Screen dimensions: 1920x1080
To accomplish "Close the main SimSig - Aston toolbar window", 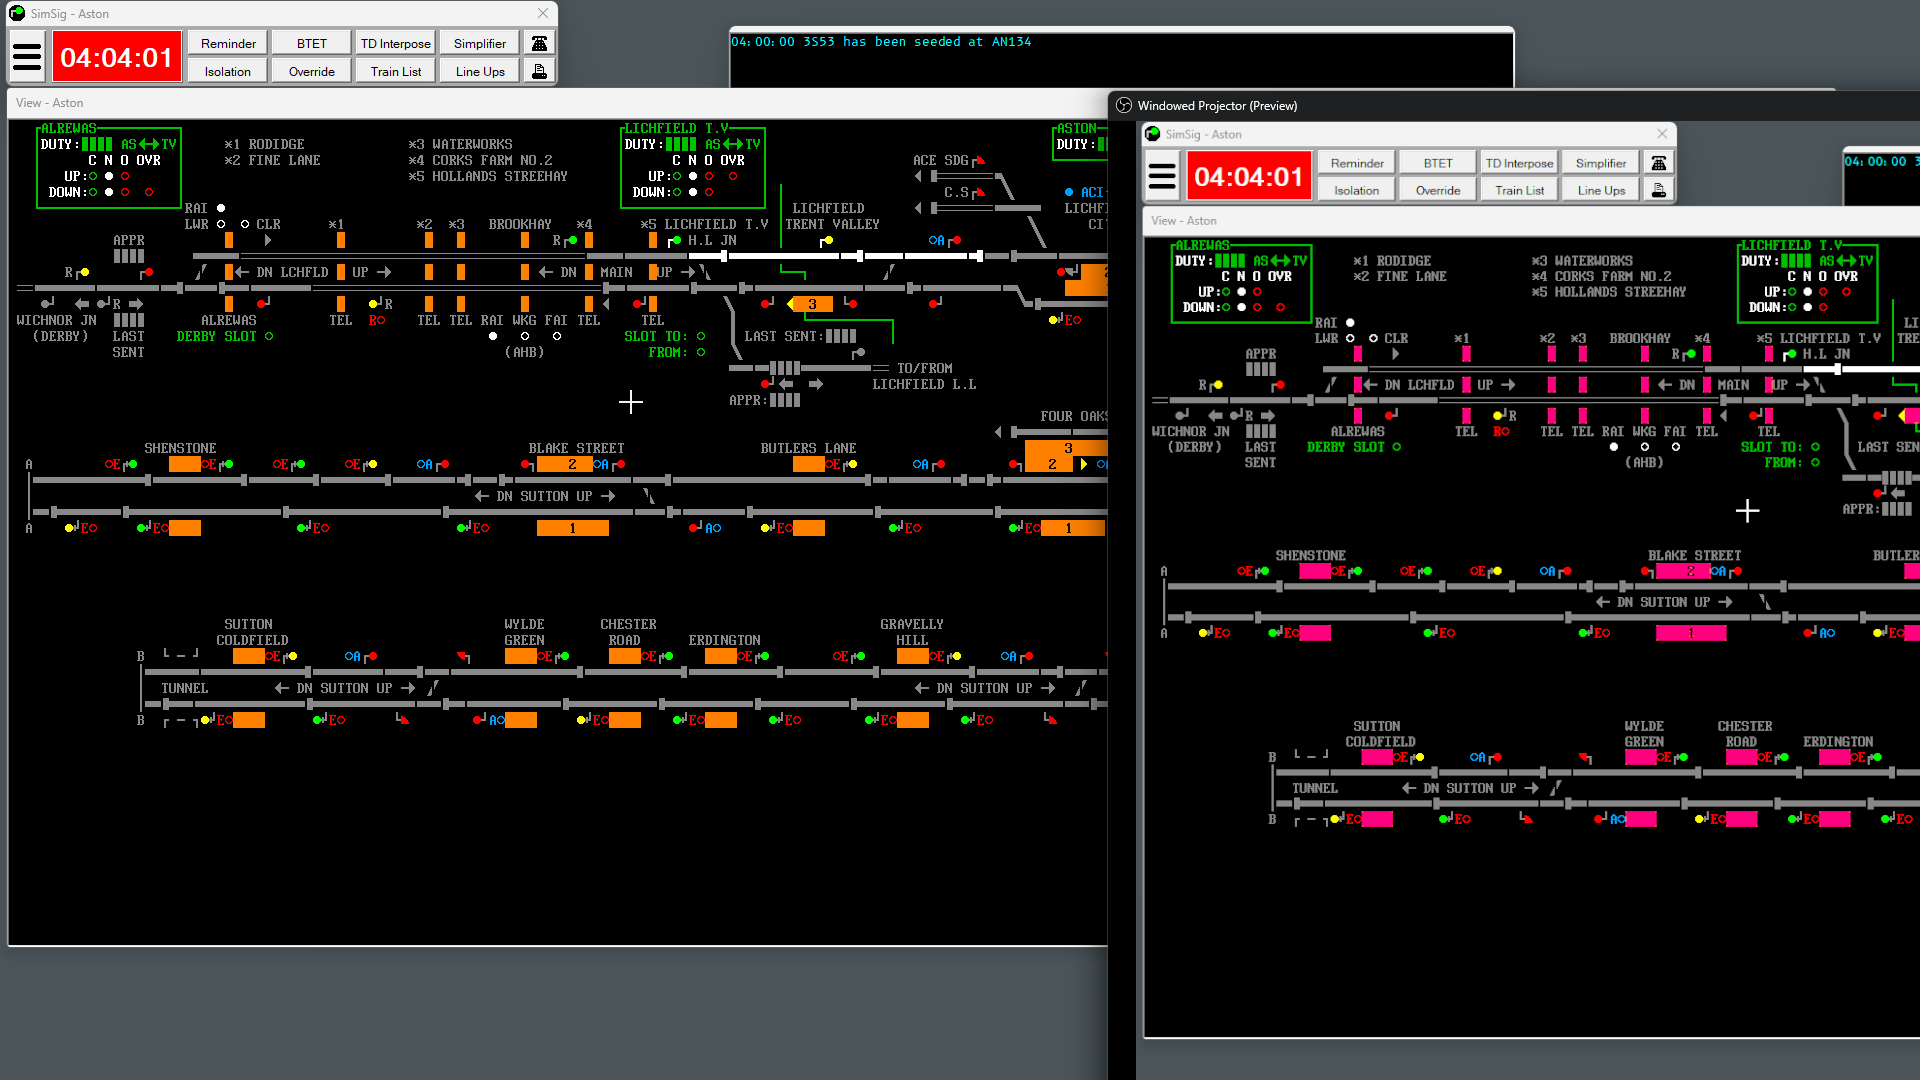I will click(542, 13).
